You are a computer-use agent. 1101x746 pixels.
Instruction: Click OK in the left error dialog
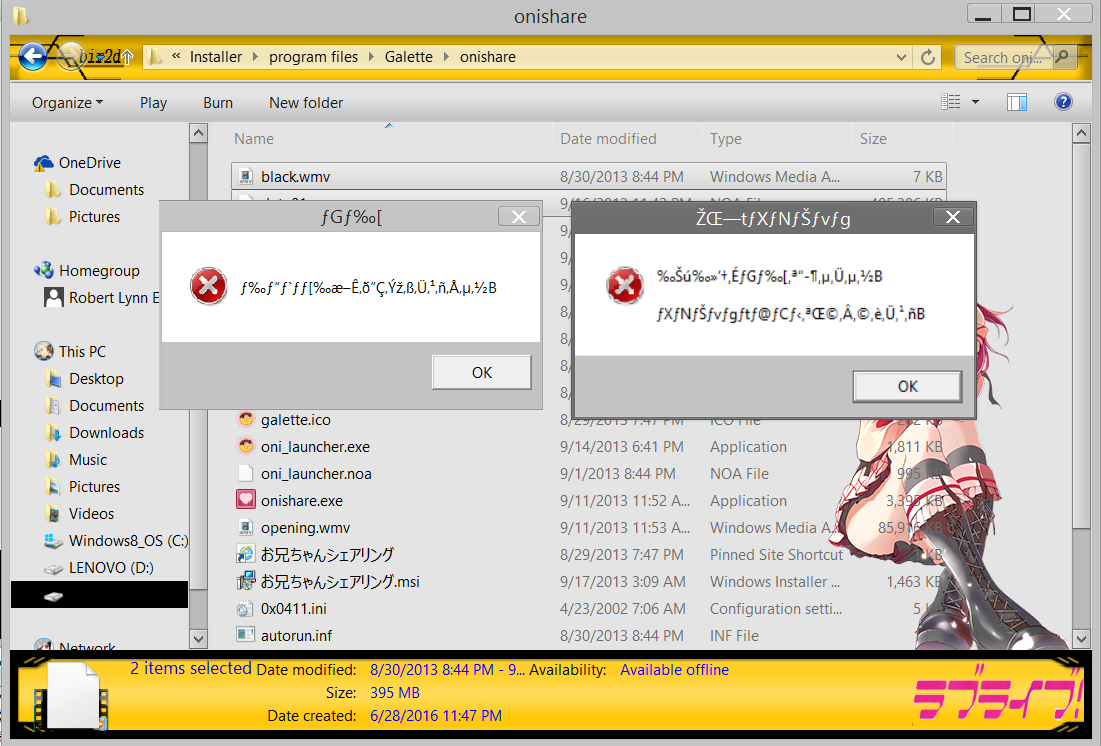point(482,372)
